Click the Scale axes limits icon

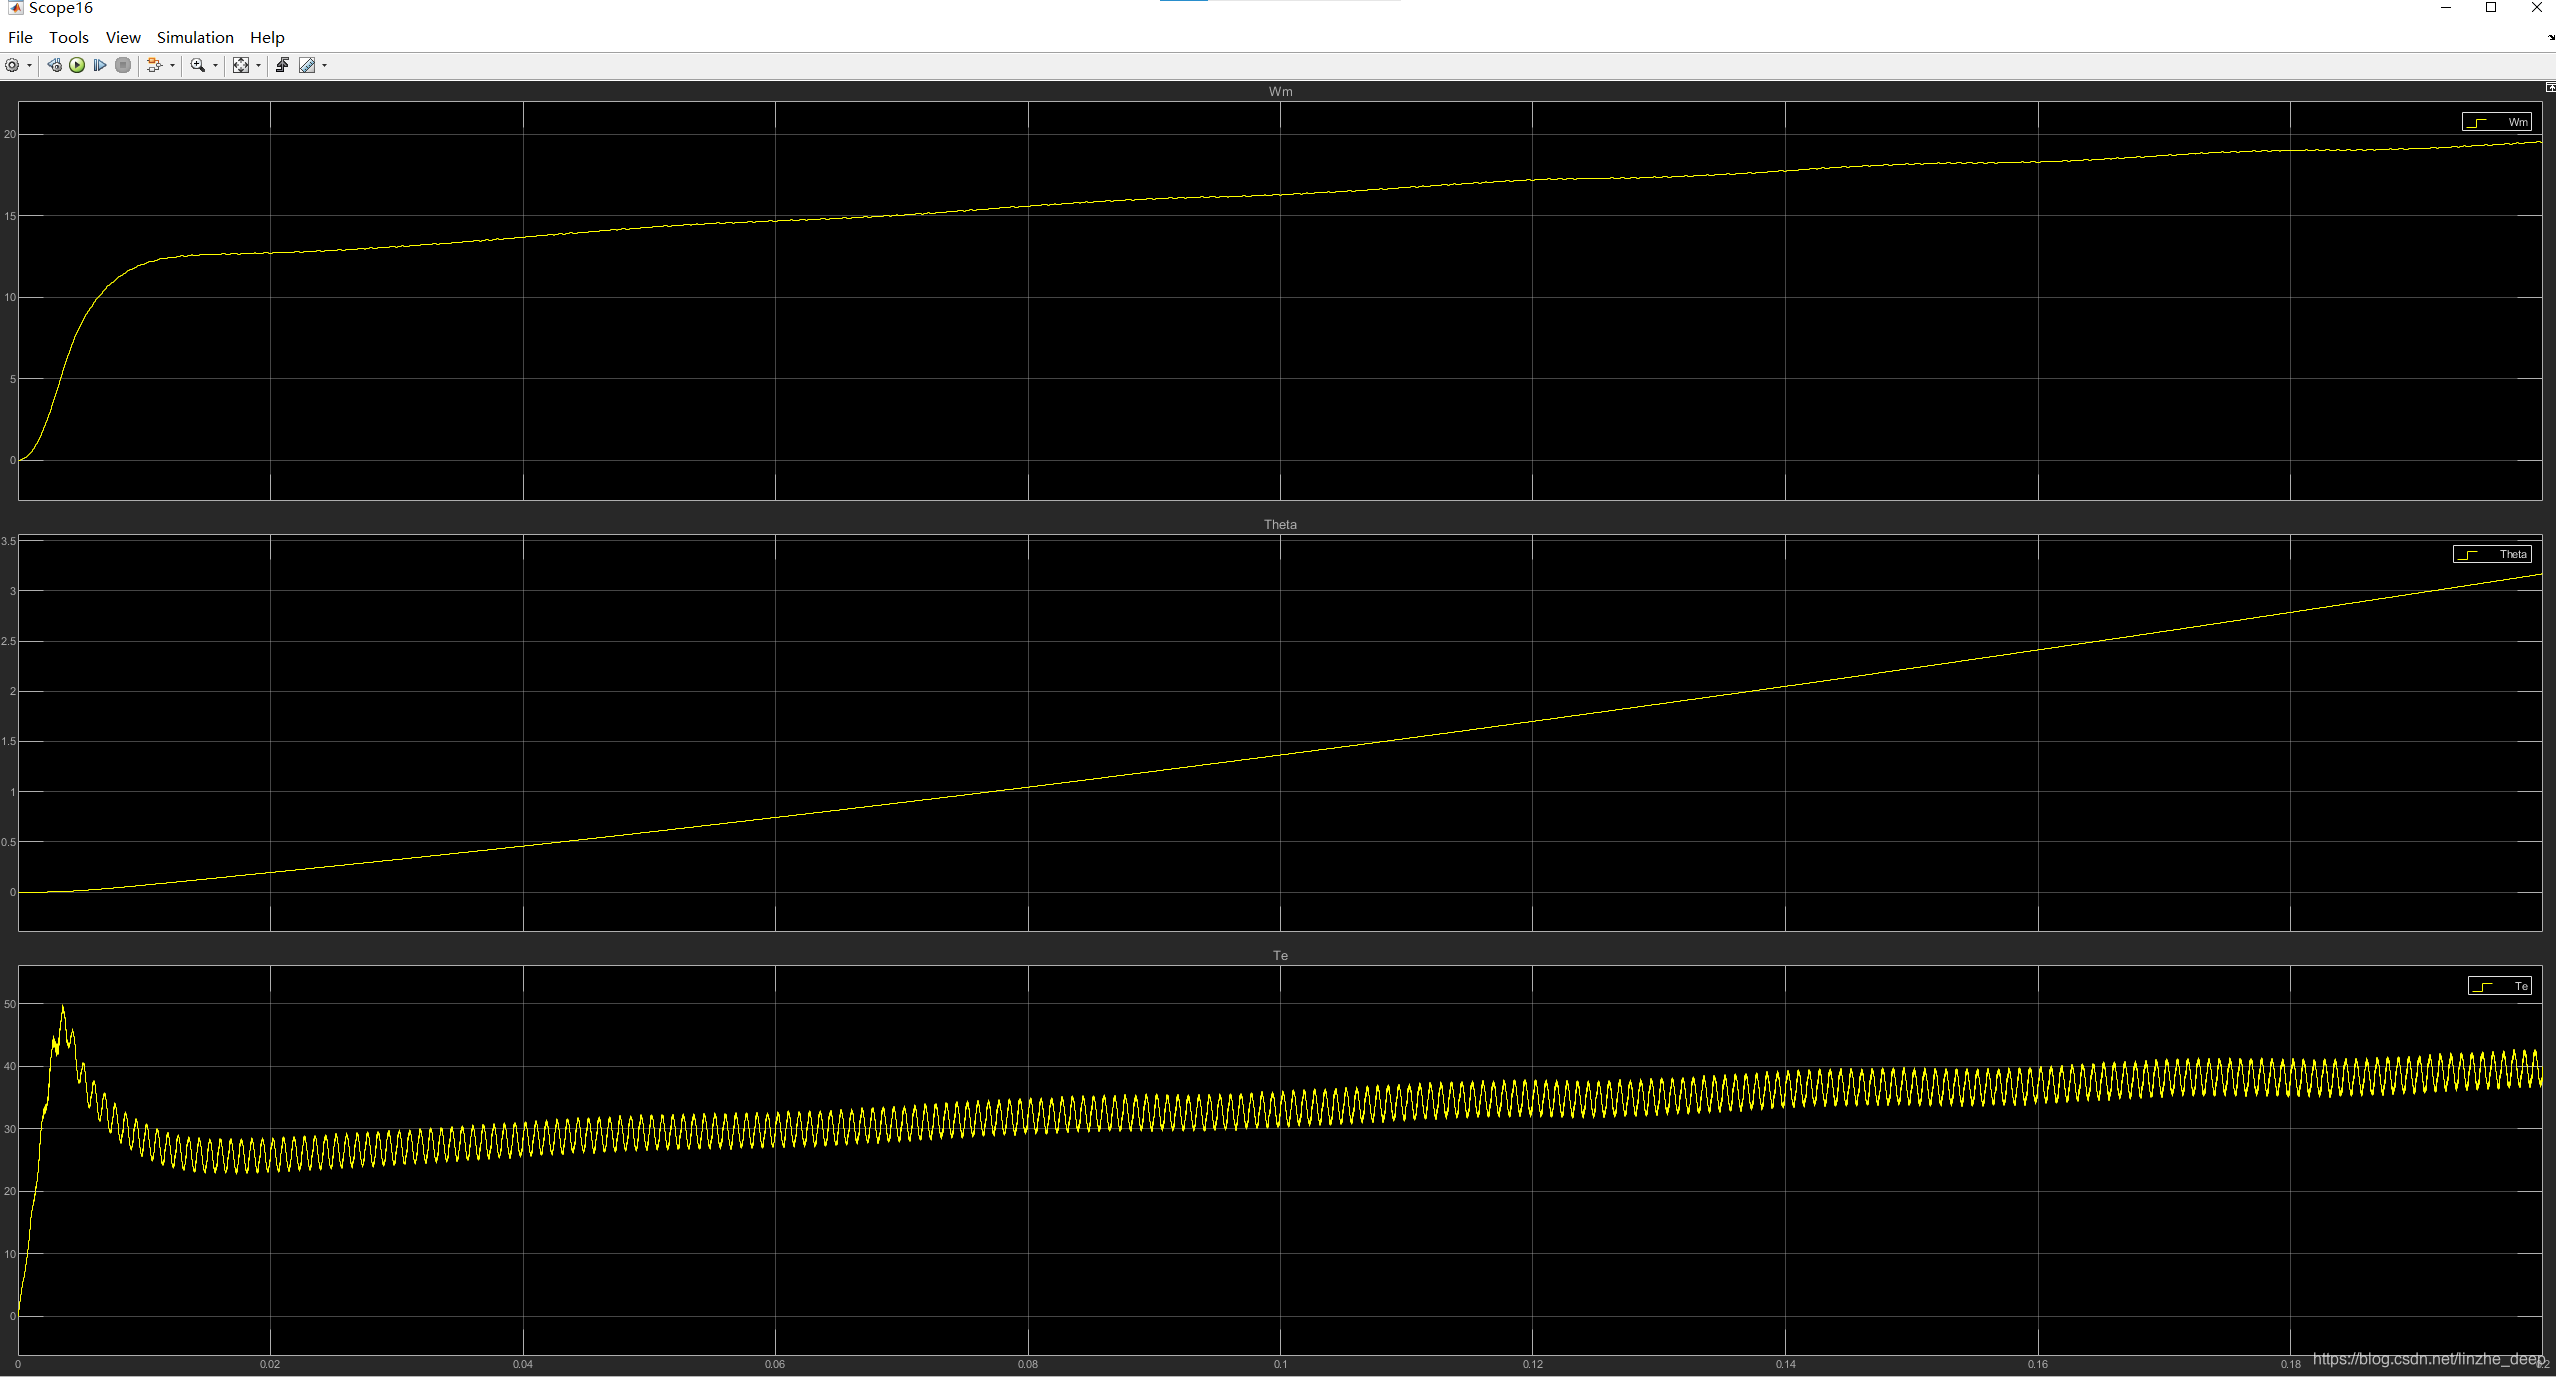(241, 65)
